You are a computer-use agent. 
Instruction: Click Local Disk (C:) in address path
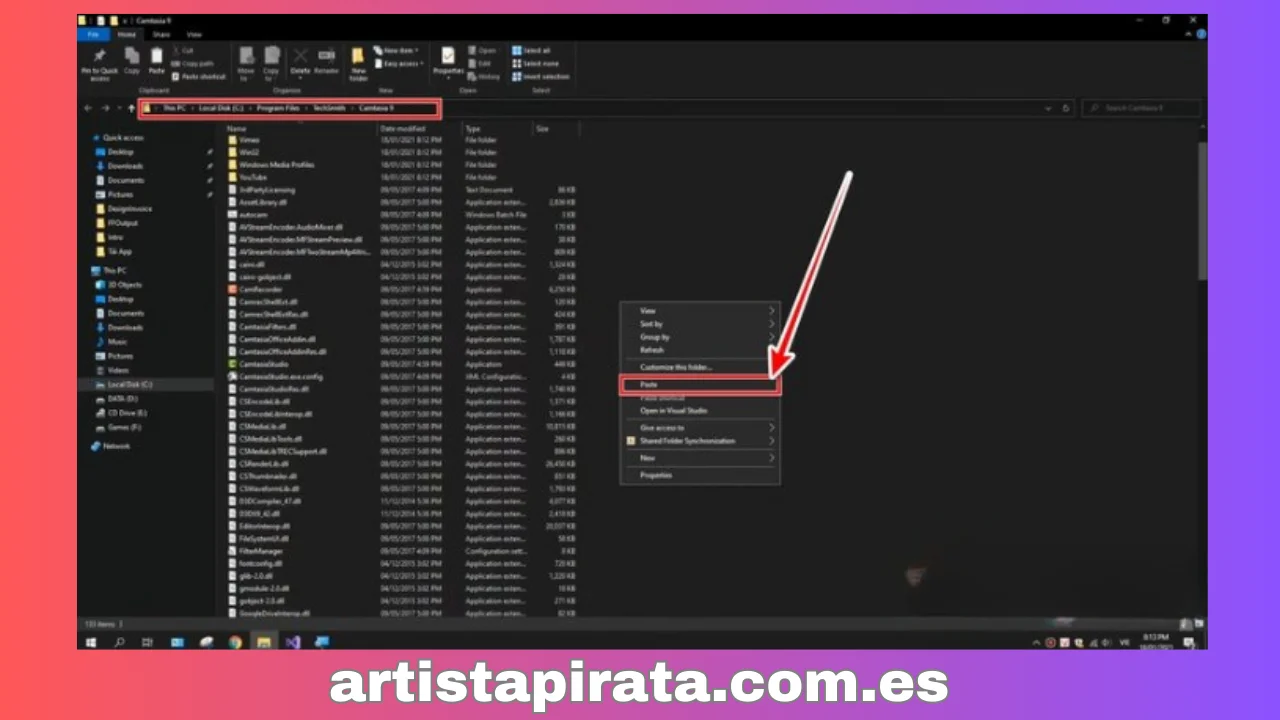tap(221, 108)
